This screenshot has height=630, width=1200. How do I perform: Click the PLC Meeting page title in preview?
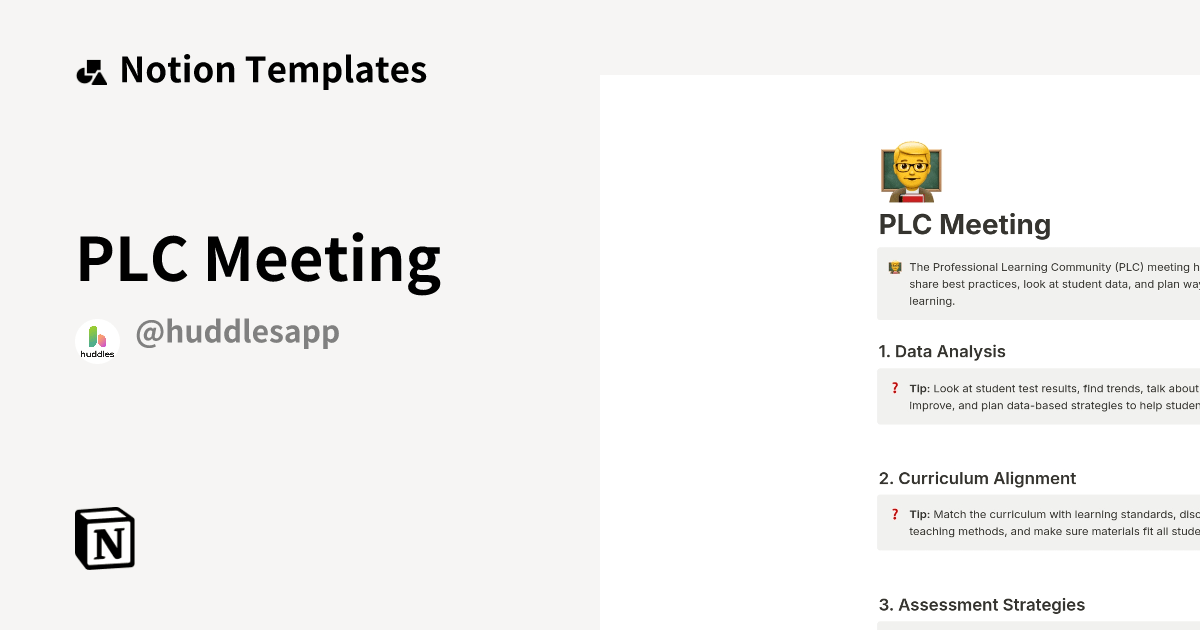[x=964, y=224]
